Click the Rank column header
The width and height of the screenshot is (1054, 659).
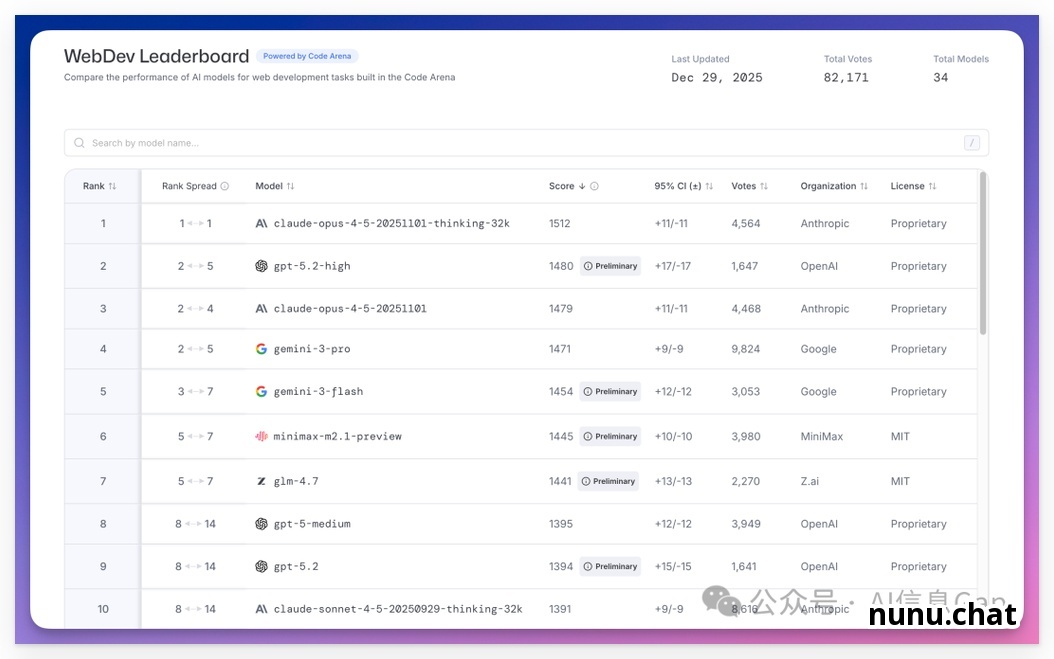point(93,186)
